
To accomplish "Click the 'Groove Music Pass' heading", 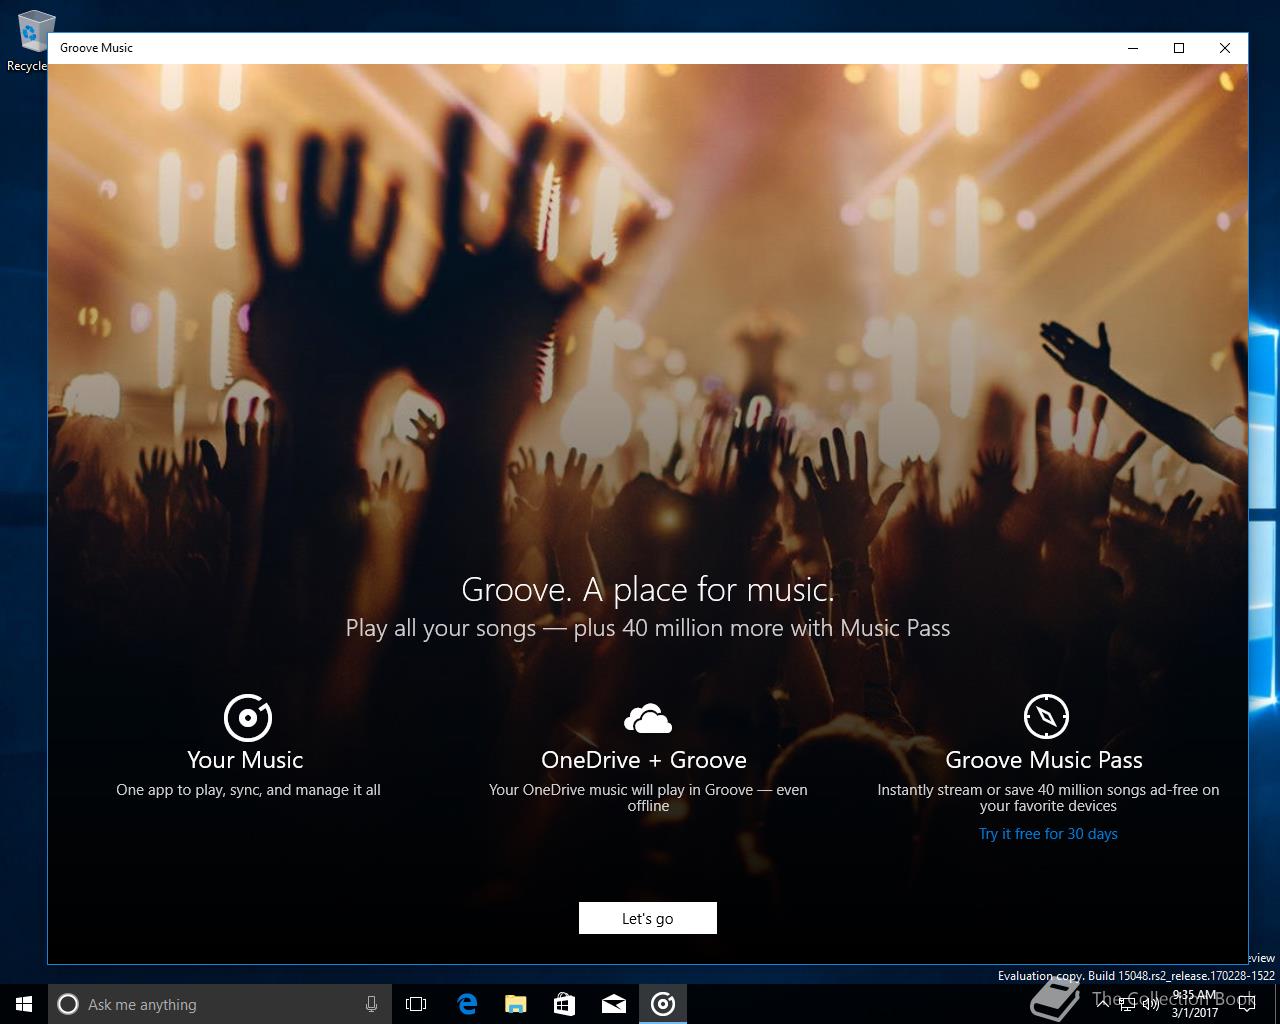I will [x=1044, y=760].
